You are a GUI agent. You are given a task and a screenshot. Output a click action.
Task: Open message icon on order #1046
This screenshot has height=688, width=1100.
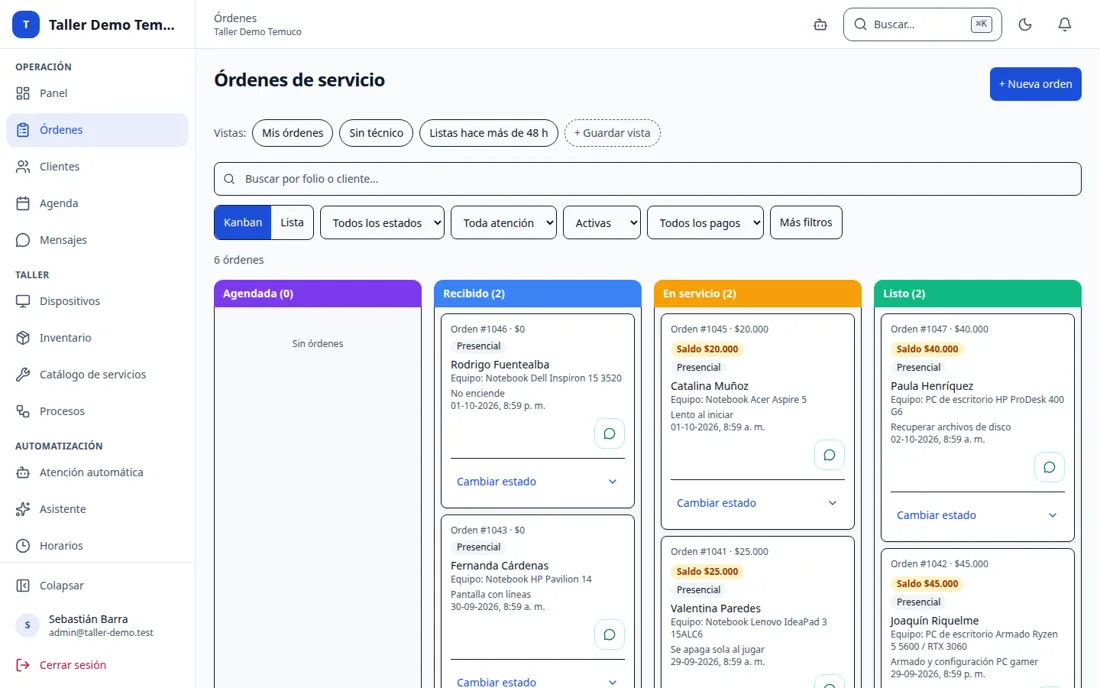coord(609,433)
